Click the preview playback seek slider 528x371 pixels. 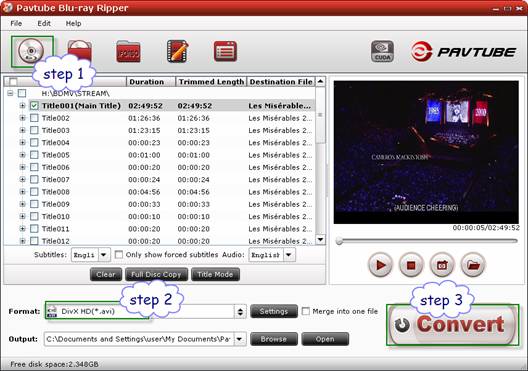coord(427,241)
